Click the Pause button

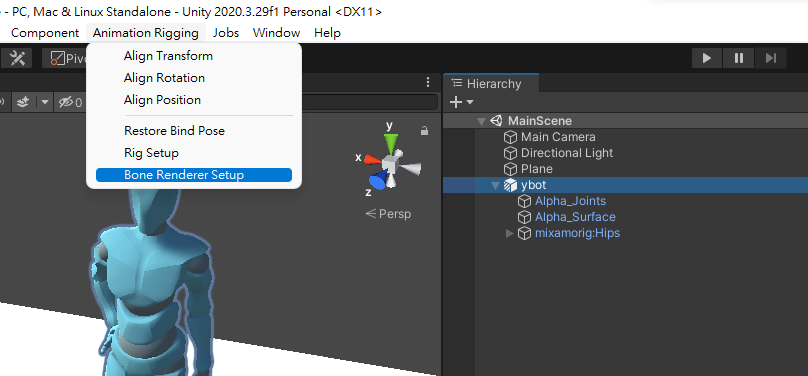[739, 58]
